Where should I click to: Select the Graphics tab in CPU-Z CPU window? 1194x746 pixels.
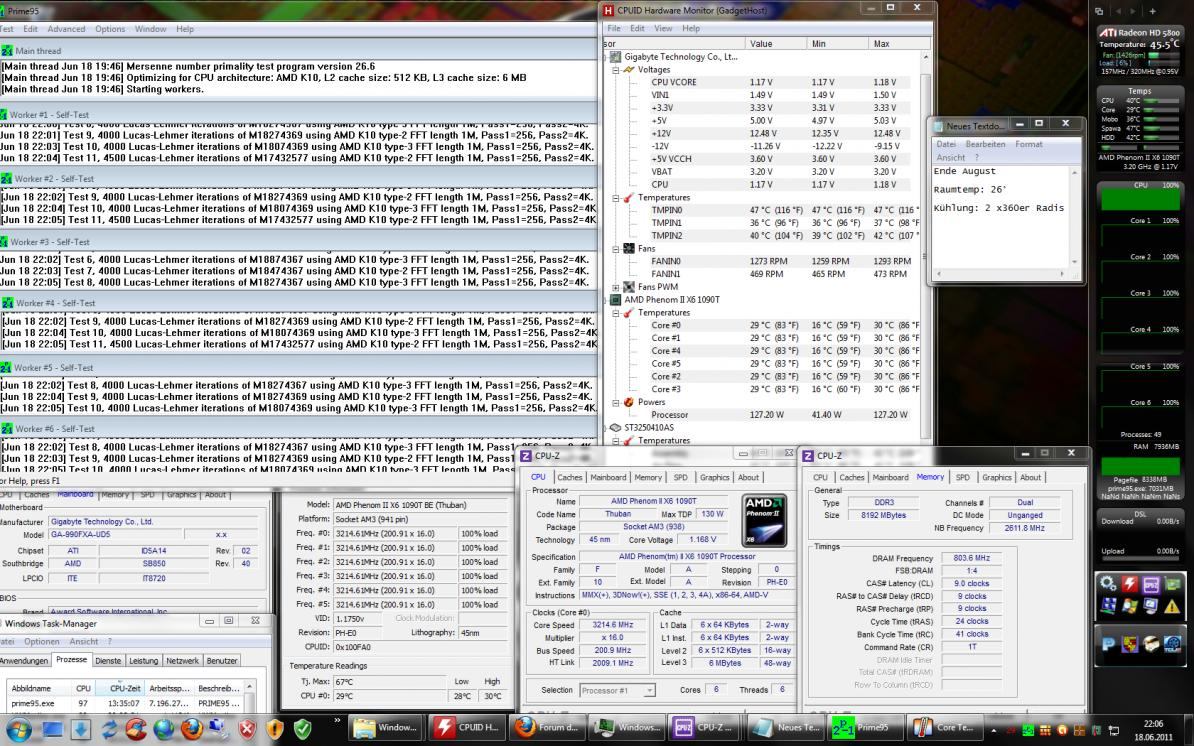[714, 477]
